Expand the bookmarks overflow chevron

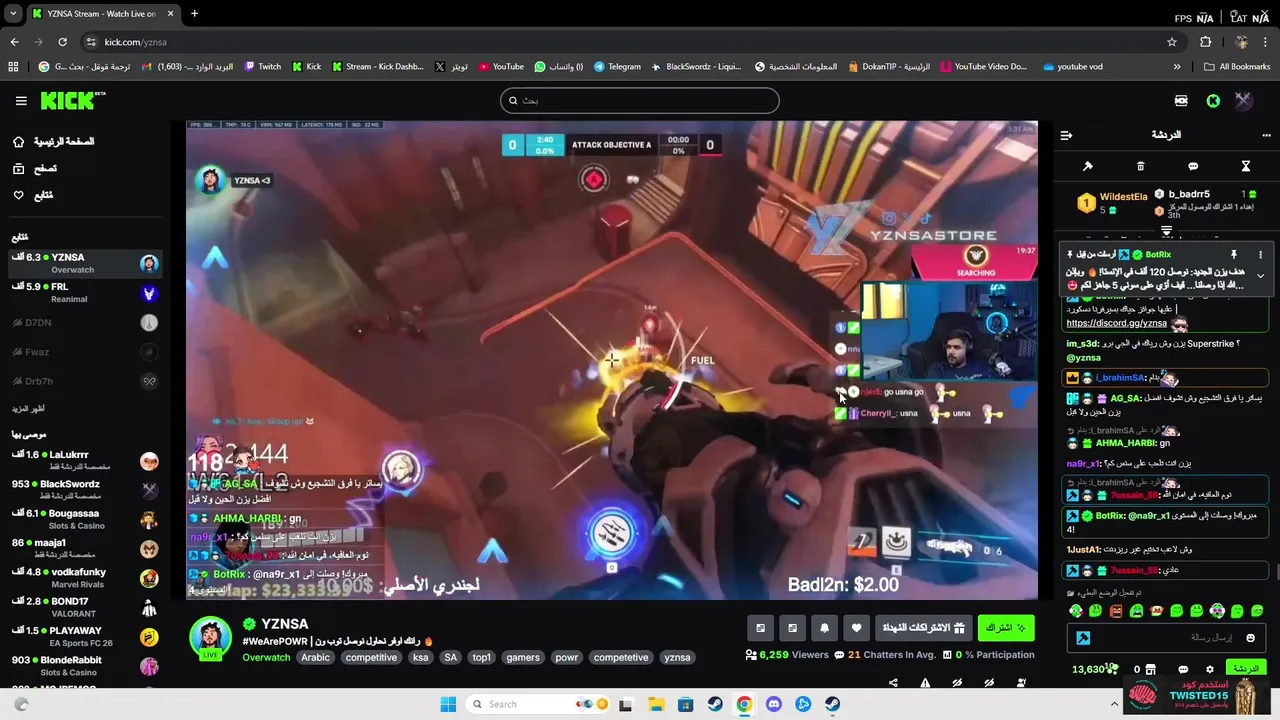coord(1177,67)
